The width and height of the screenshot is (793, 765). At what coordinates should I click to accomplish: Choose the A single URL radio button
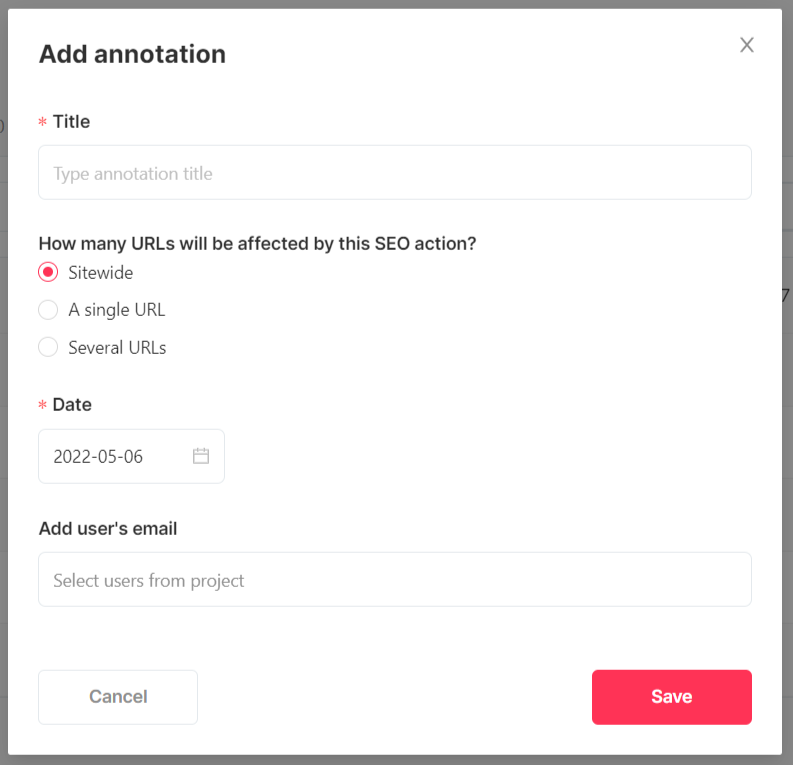click(48, 310)
